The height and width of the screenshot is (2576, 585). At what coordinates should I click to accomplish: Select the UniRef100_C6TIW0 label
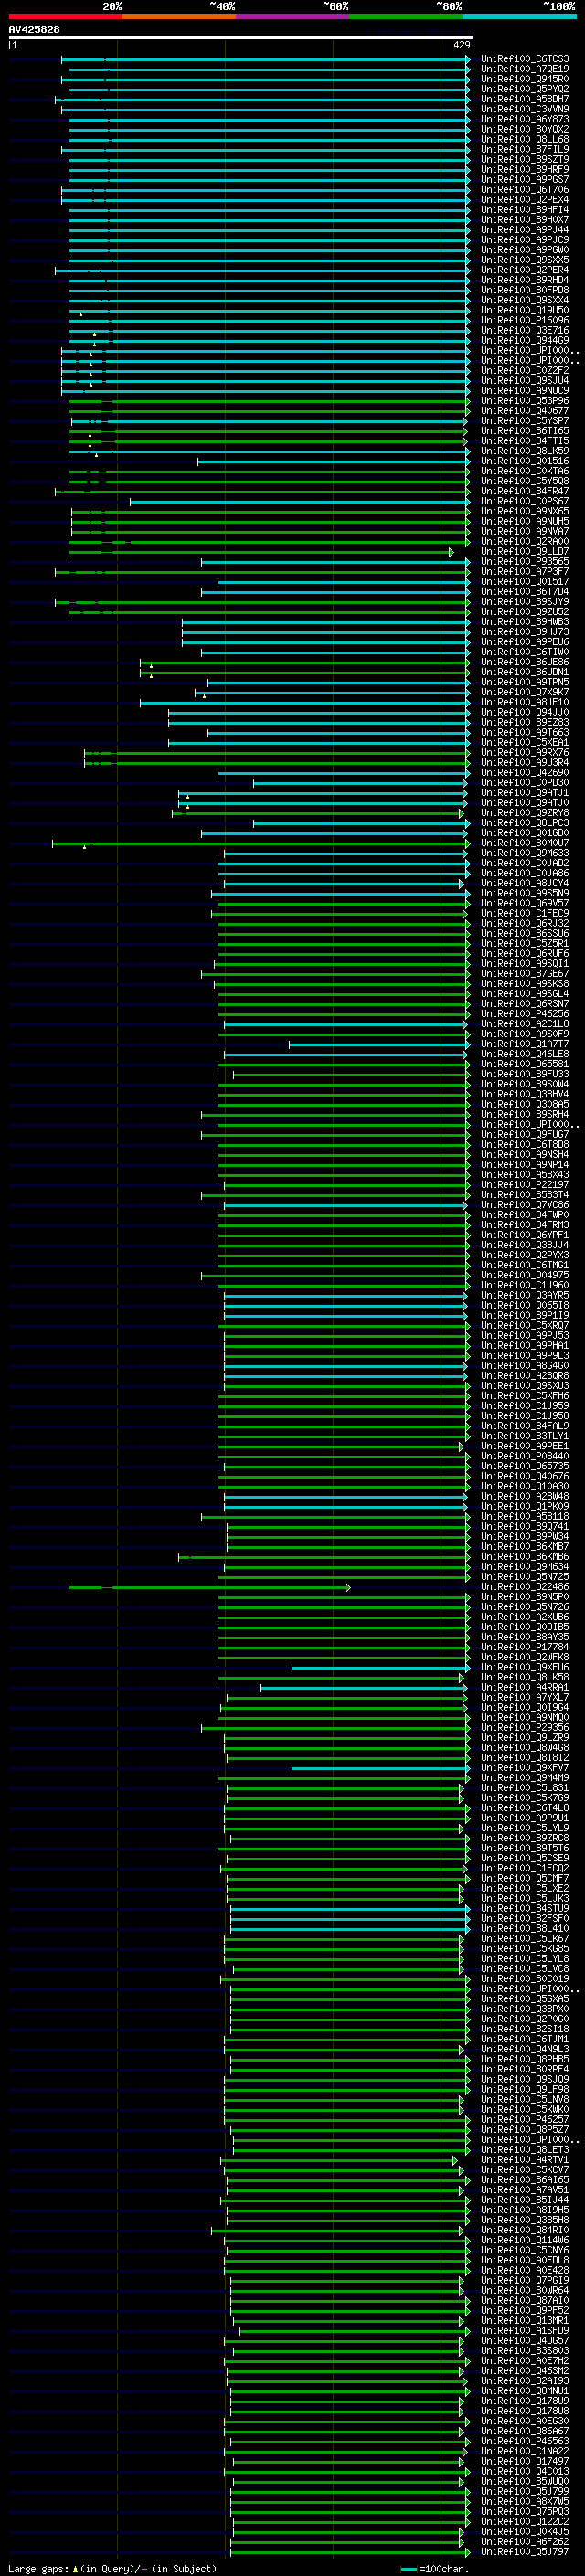[x=524, y=652]
